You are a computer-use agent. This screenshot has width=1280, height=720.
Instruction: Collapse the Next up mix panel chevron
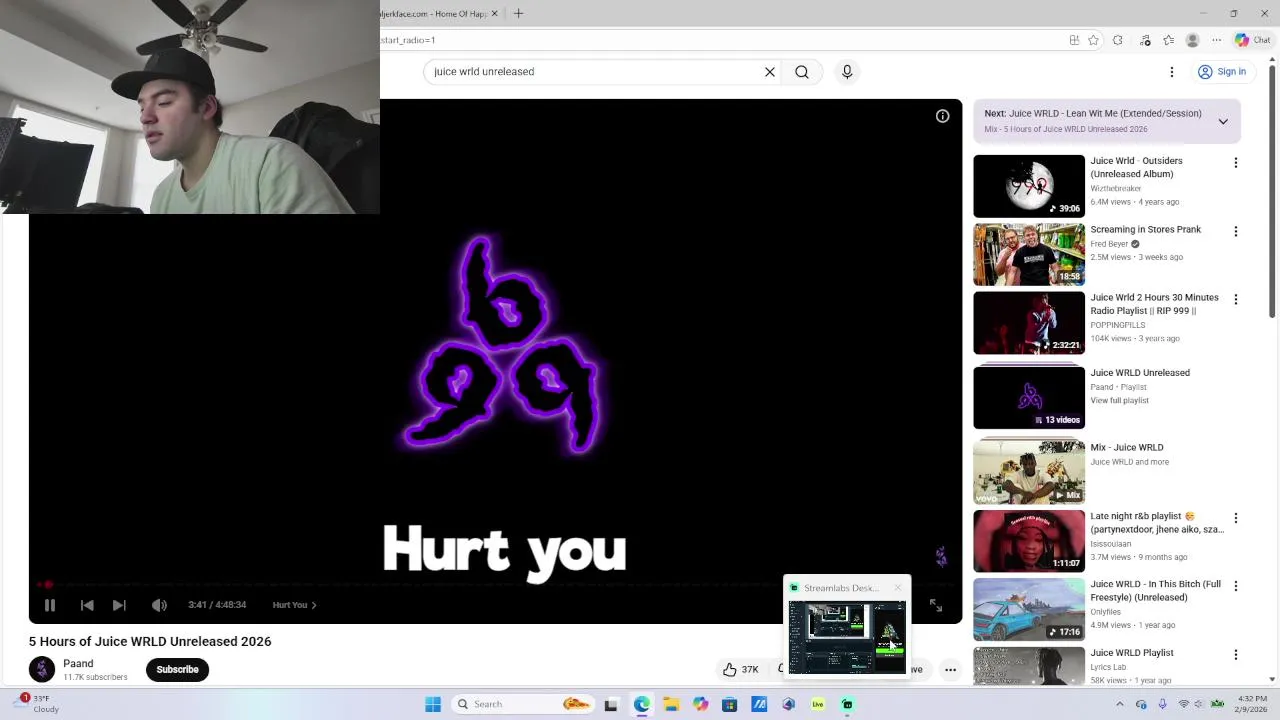point(1223,121)
